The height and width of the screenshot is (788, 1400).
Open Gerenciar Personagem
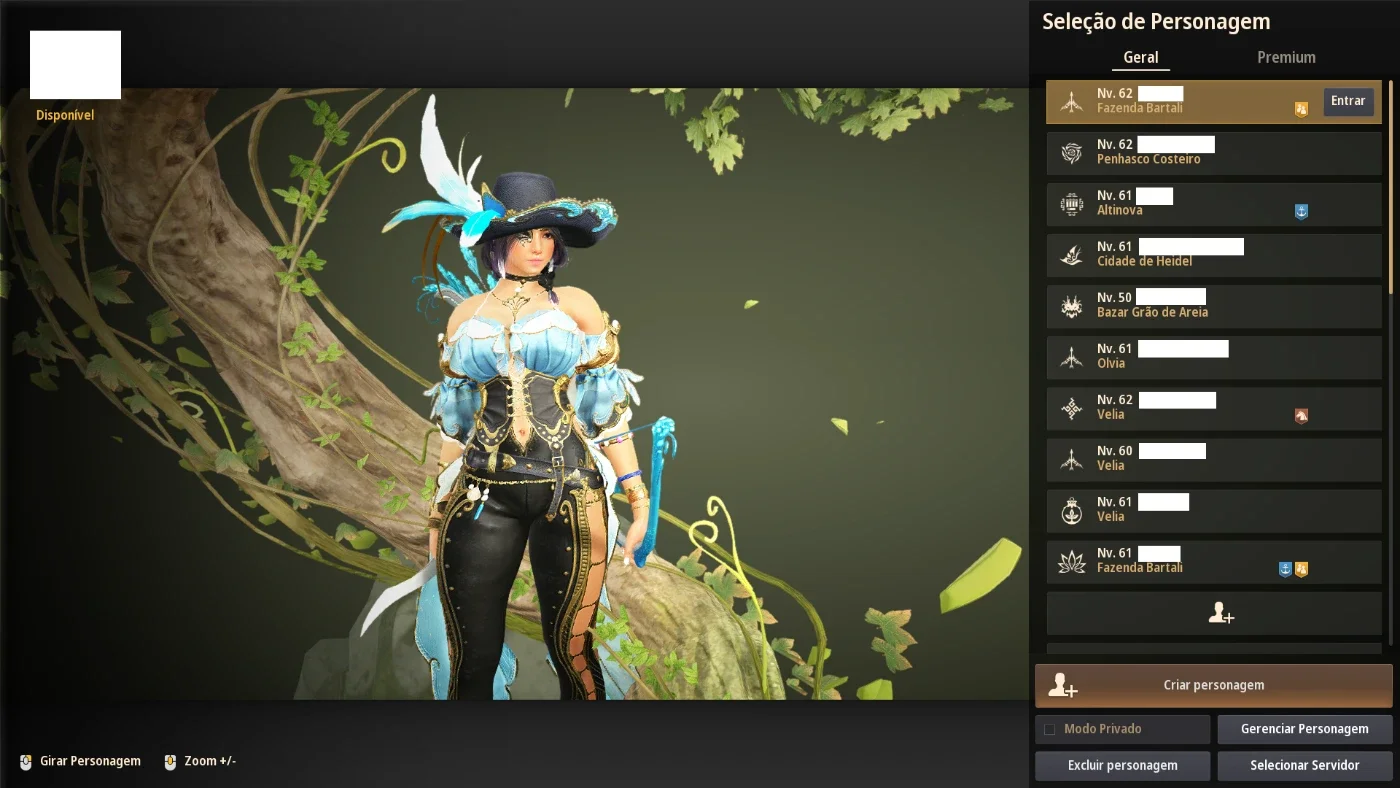[x=1305, y=729]
